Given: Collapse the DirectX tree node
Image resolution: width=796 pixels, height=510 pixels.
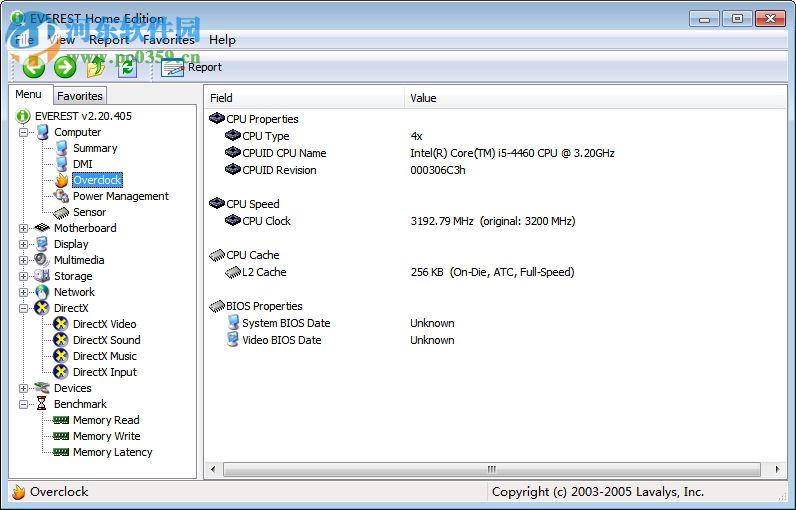Looking at the screenshot, I should pos(23,308).
